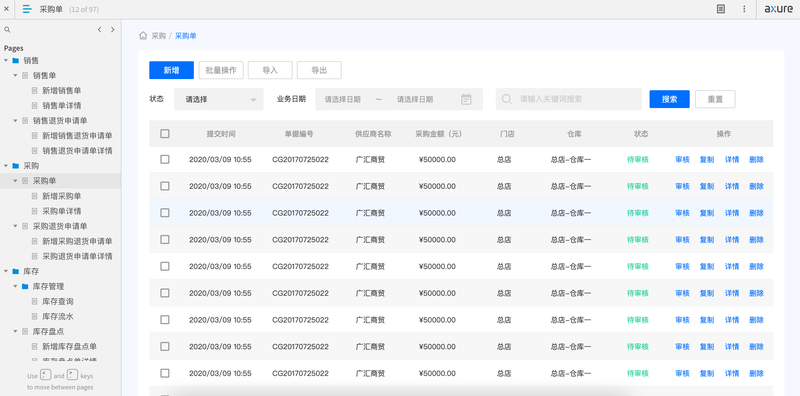Check the first table row checkbox

(x=165, y=159)
